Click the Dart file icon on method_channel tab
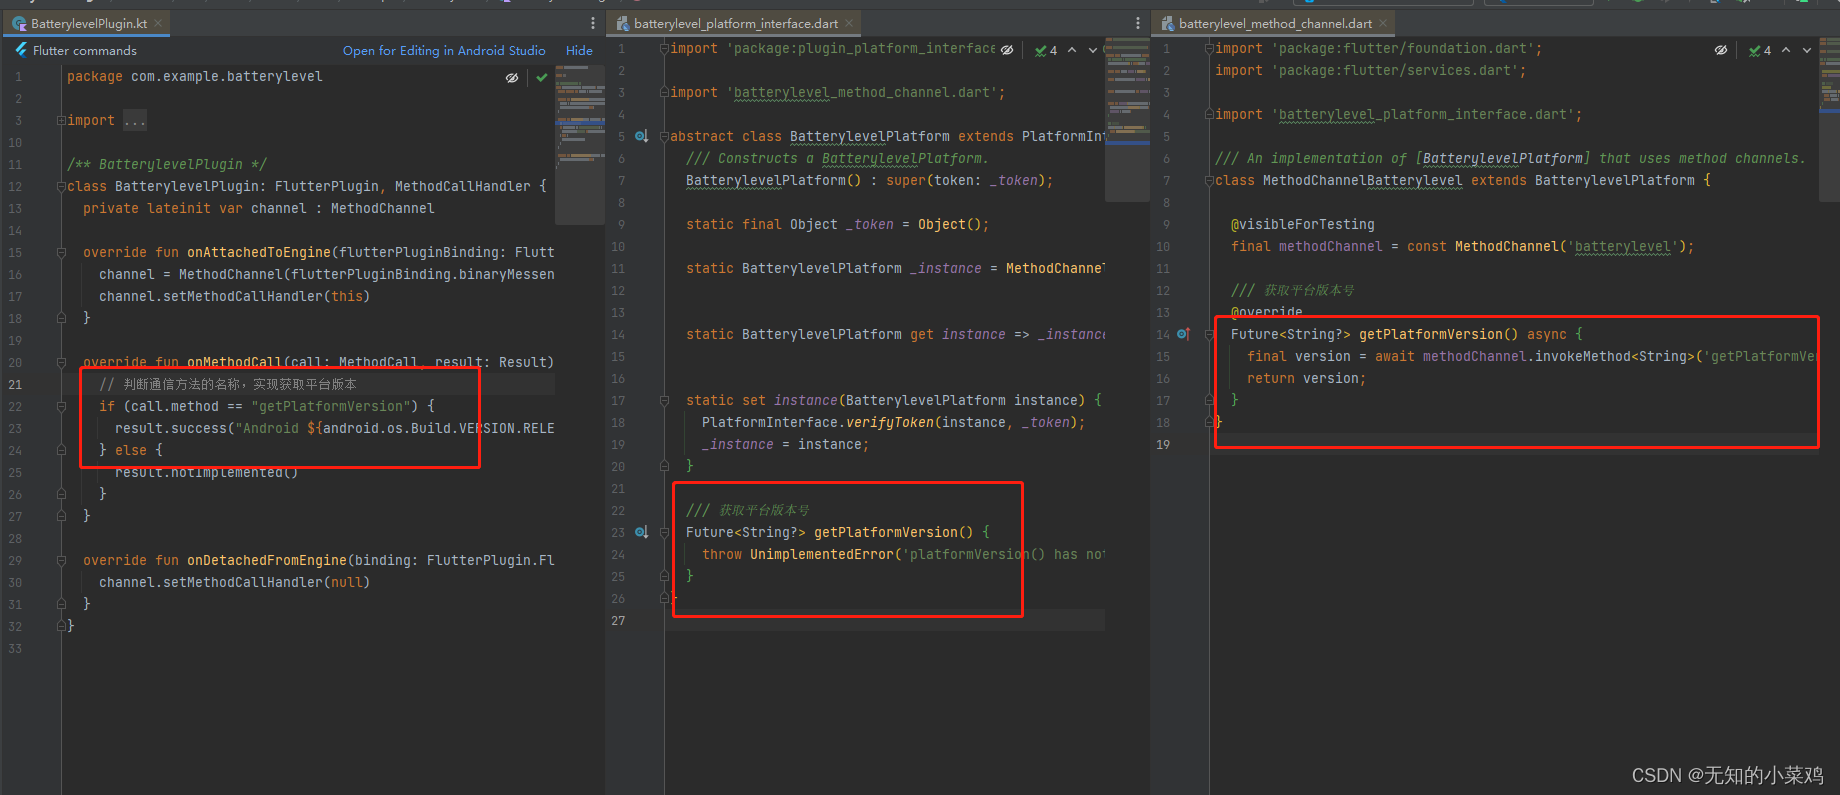 [1168, 23]
